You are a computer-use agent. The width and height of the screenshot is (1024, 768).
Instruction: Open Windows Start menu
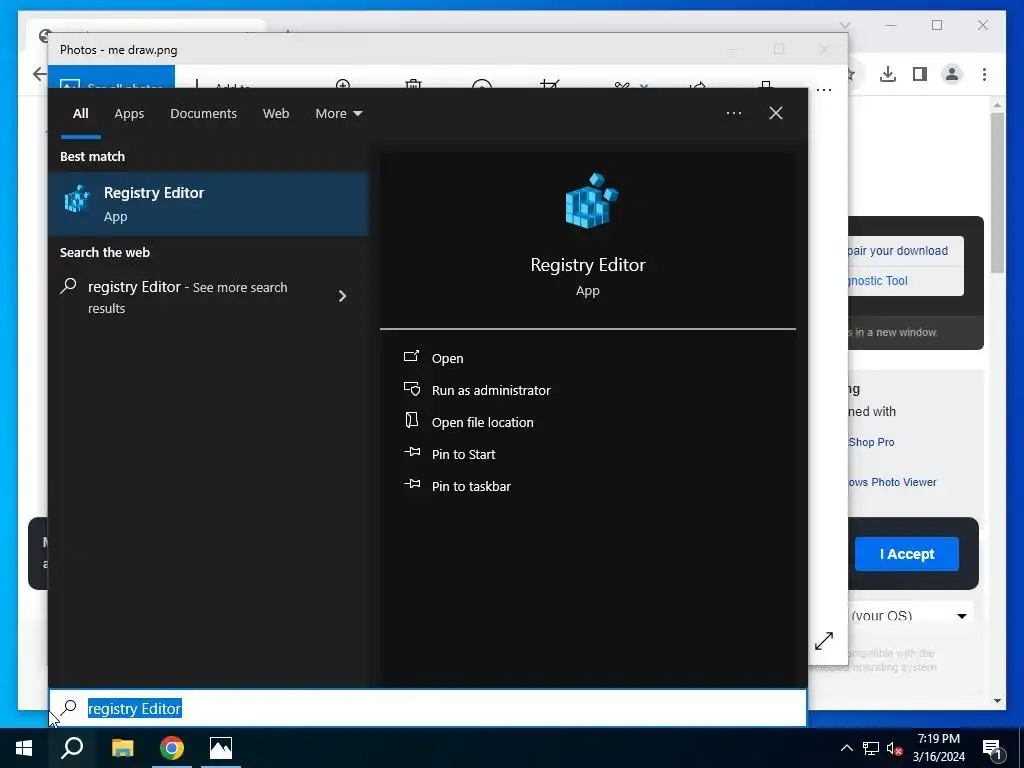[24, 748]
